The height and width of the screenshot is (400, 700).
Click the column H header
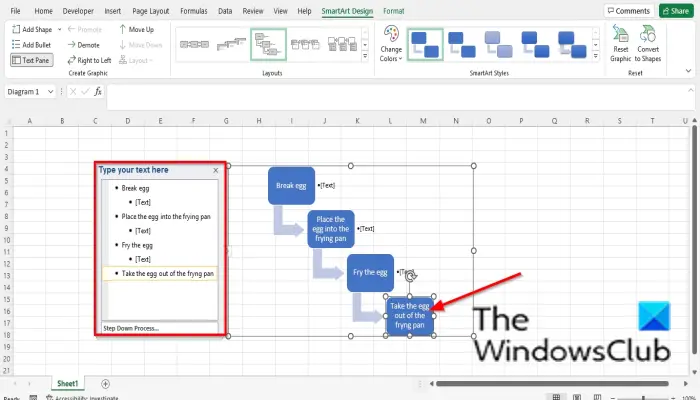pyautogui.click(x=258, y=121)
